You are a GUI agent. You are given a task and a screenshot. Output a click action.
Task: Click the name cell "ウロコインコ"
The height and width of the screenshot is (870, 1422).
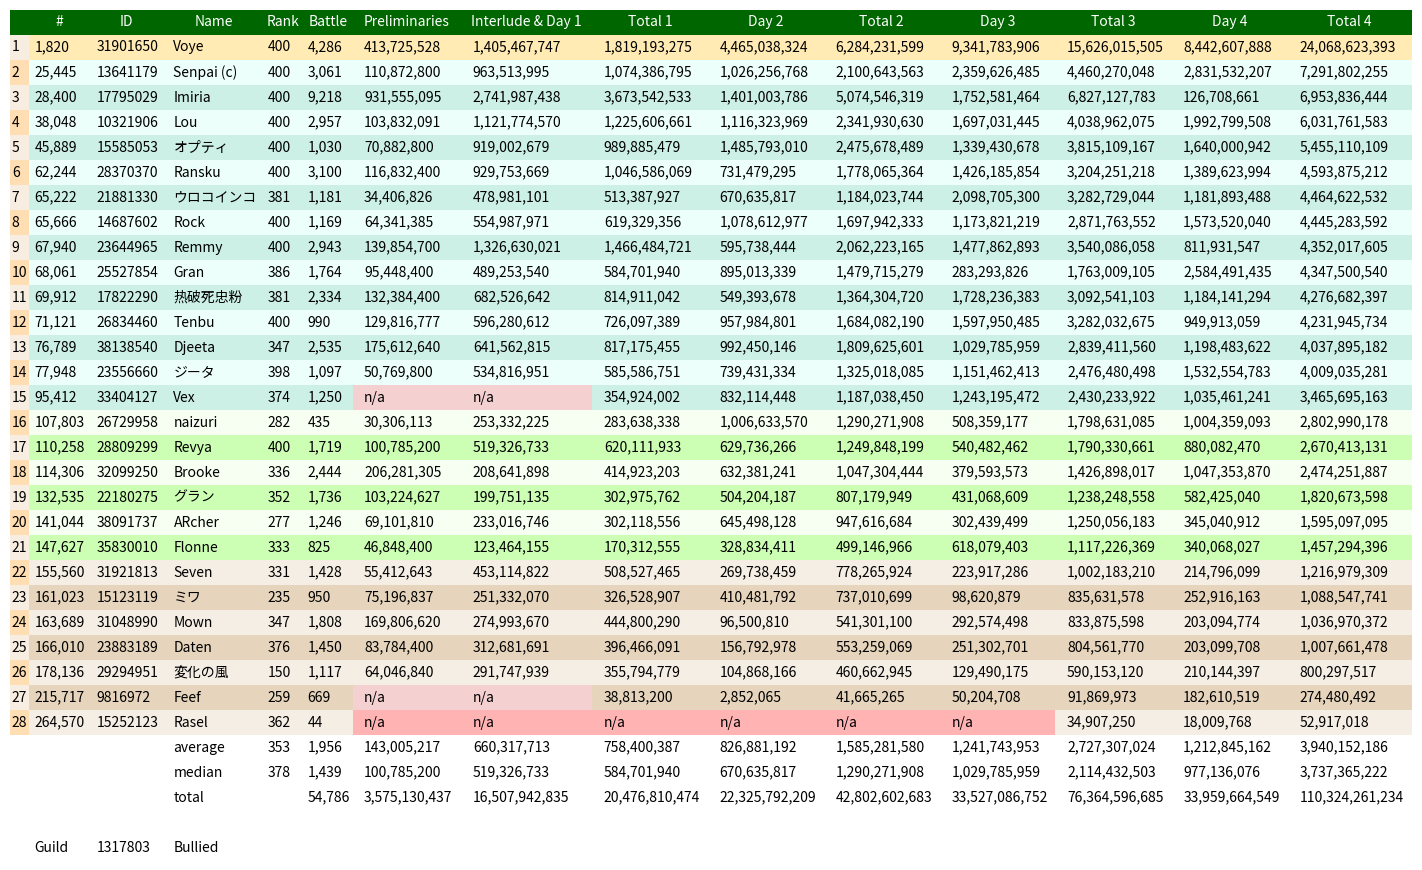(215, 197)
